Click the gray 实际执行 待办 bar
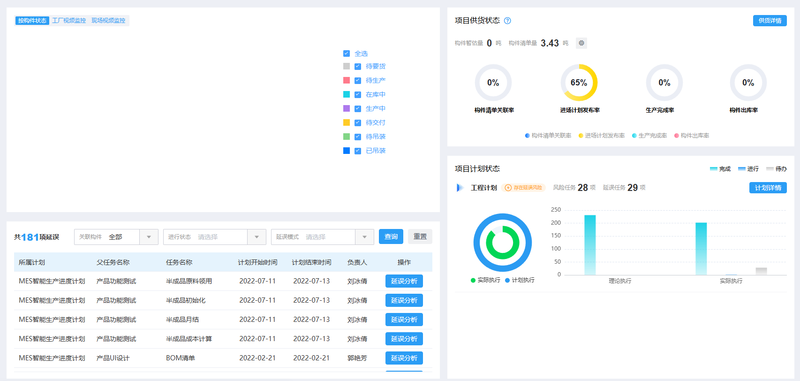Viewport: 800px width, 381px height. (x=761, y=271)
